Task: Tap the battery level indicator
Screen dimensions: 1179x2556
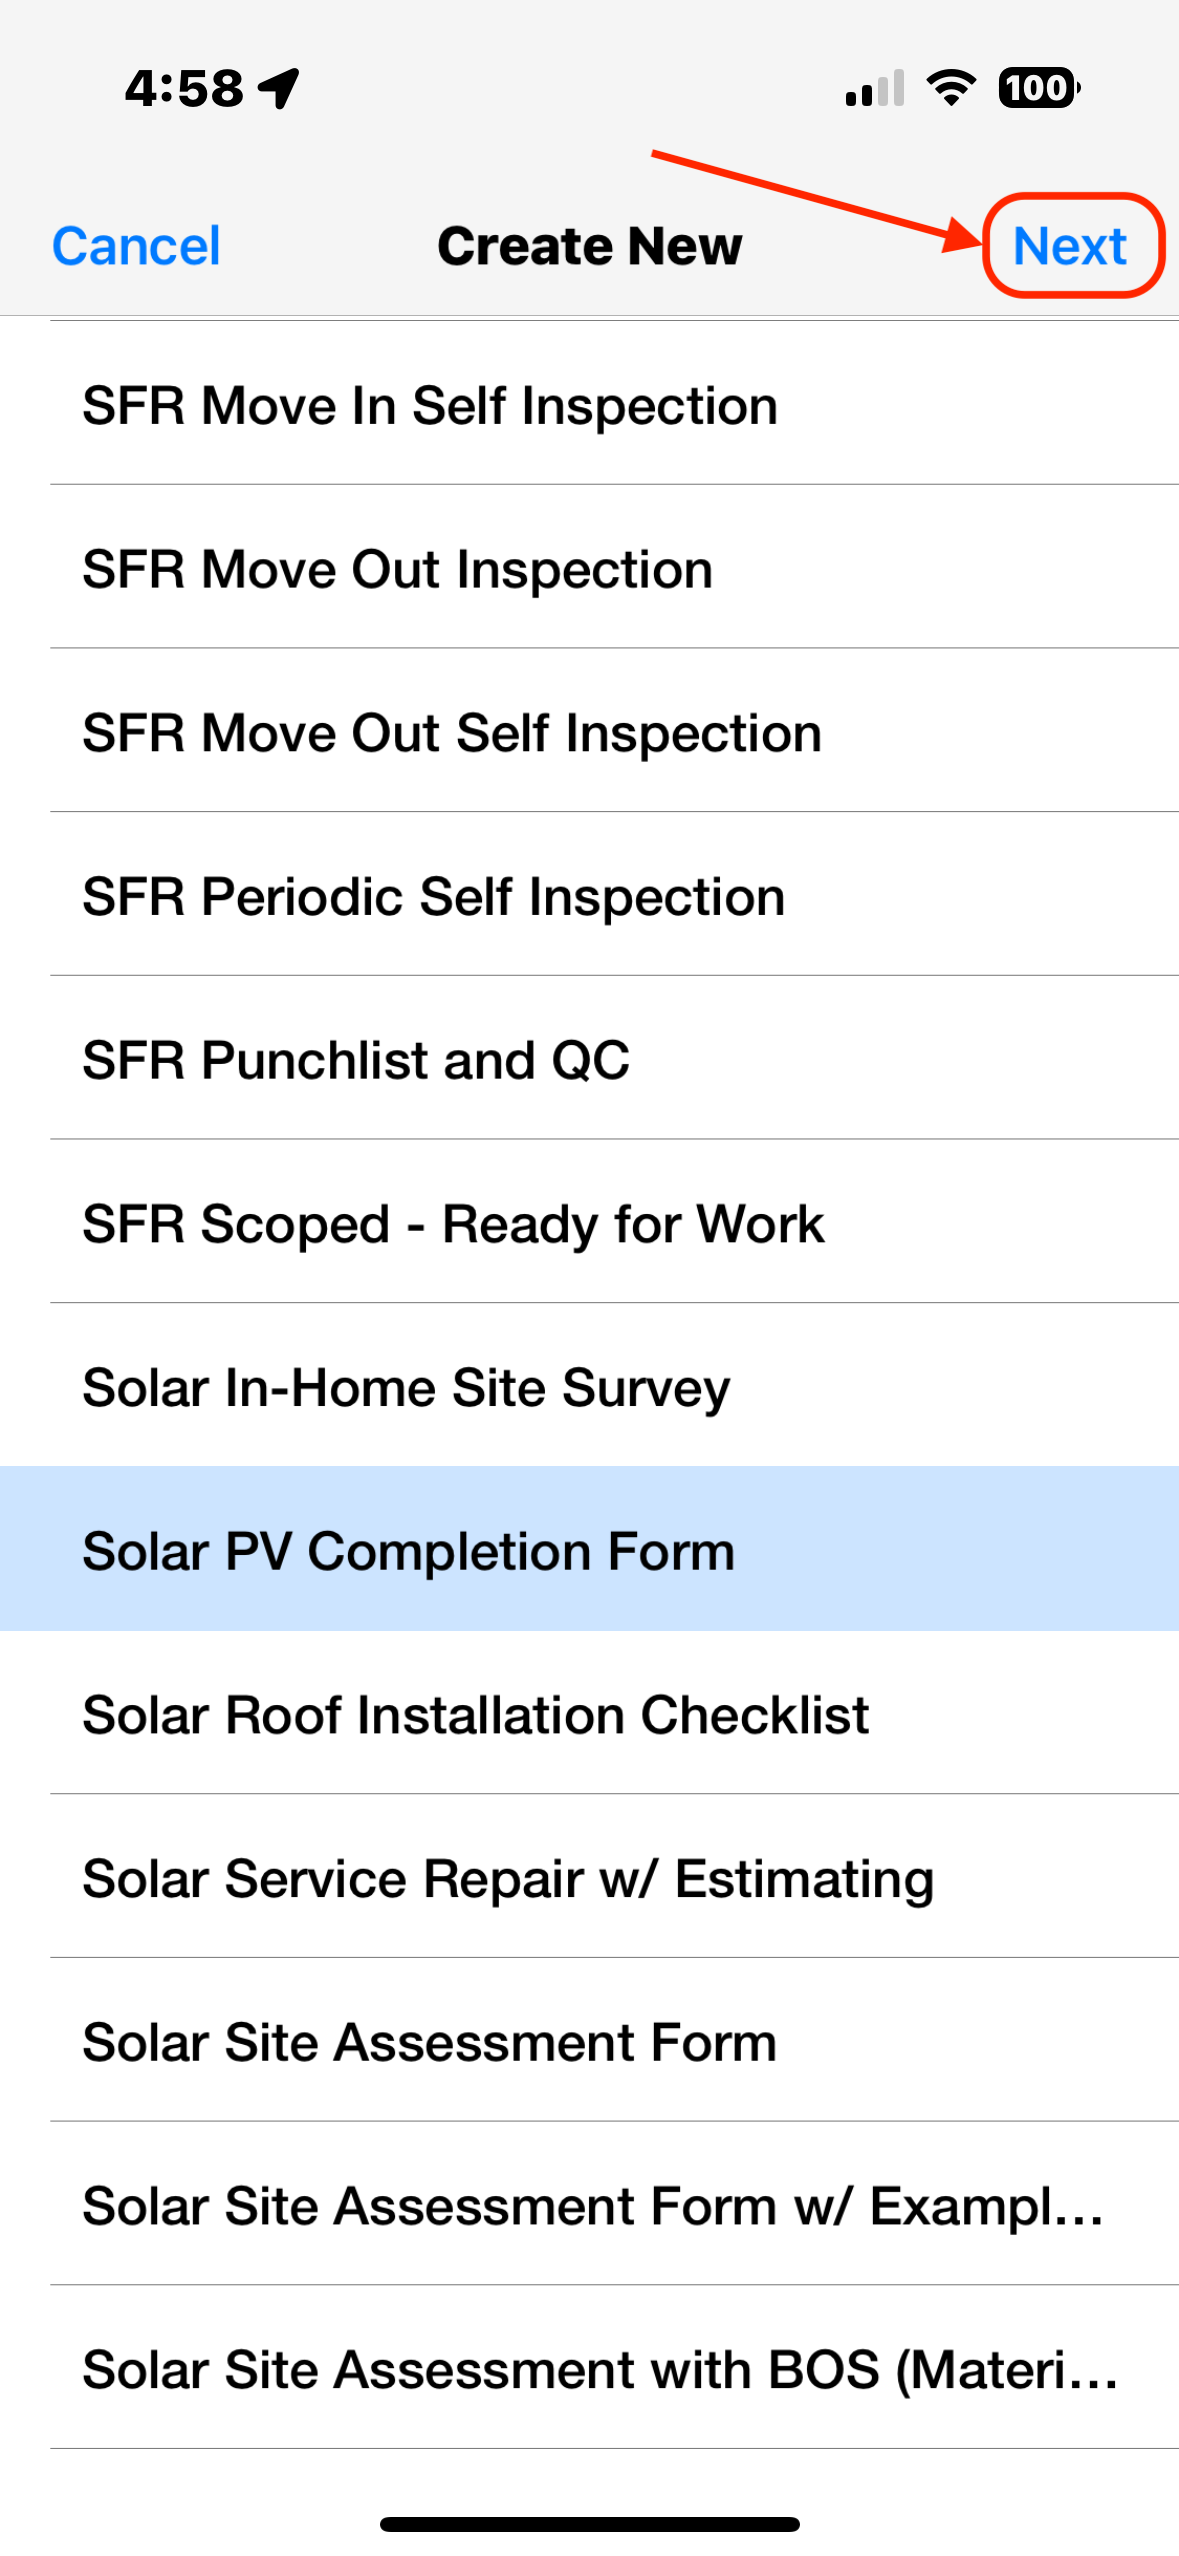Action: (x=1039, y=88)
